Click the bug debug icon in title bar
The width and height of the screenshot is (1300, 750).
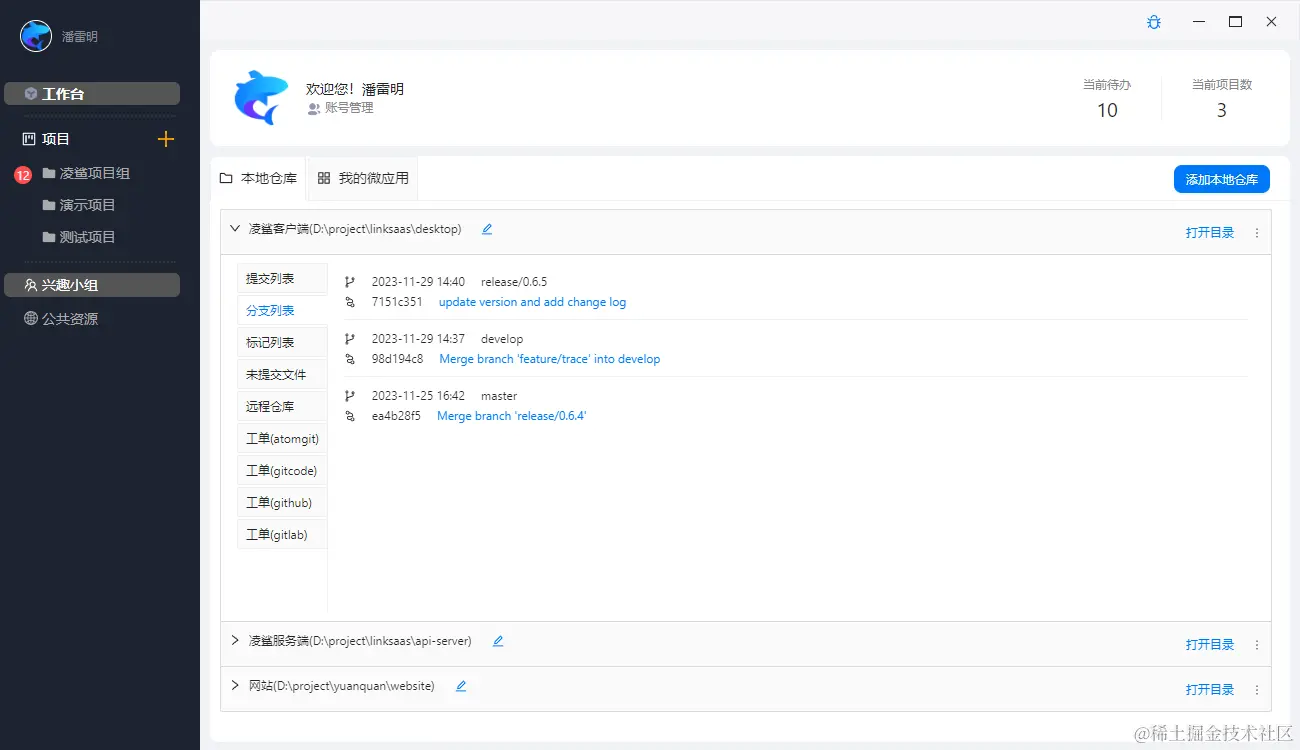point(1154,22)
